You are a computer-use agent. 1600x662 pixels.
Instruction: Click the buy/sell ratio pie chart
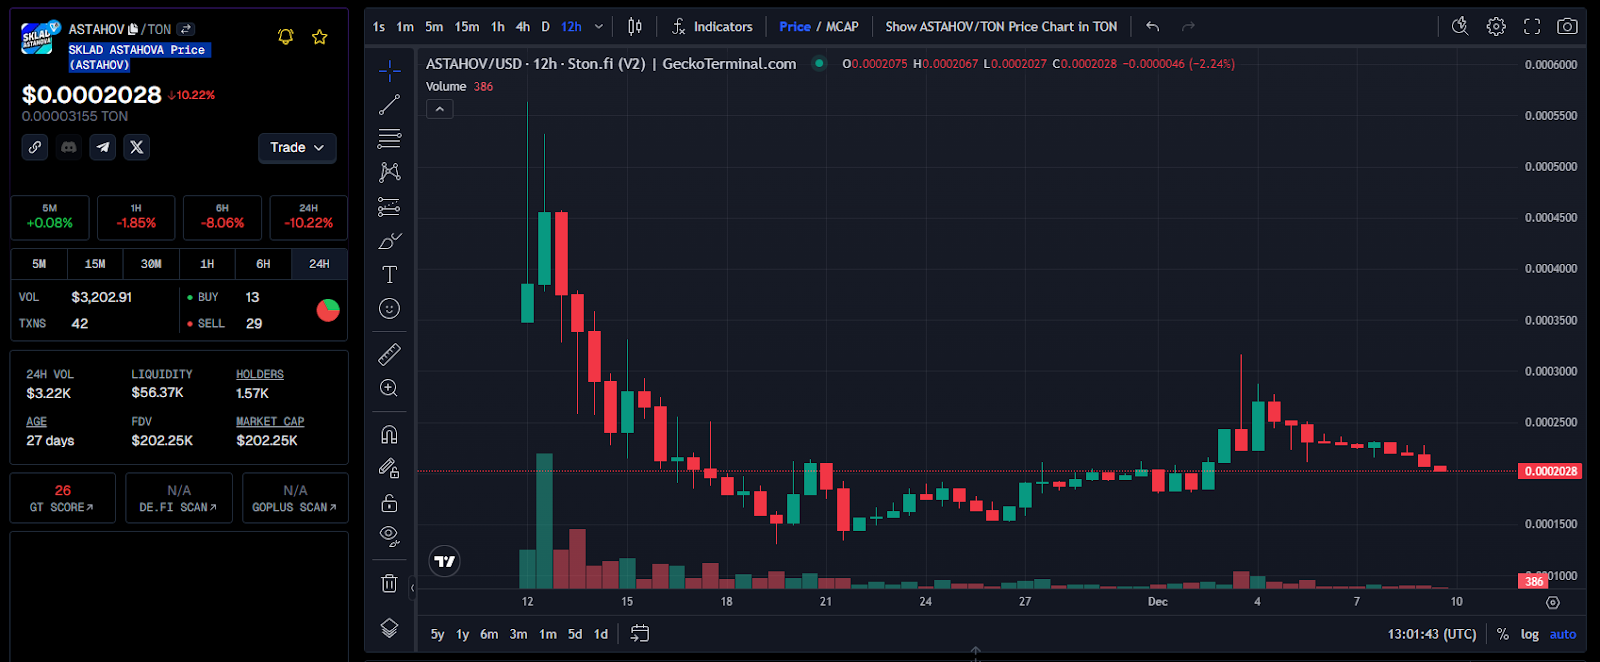click(x=328, y=310)
